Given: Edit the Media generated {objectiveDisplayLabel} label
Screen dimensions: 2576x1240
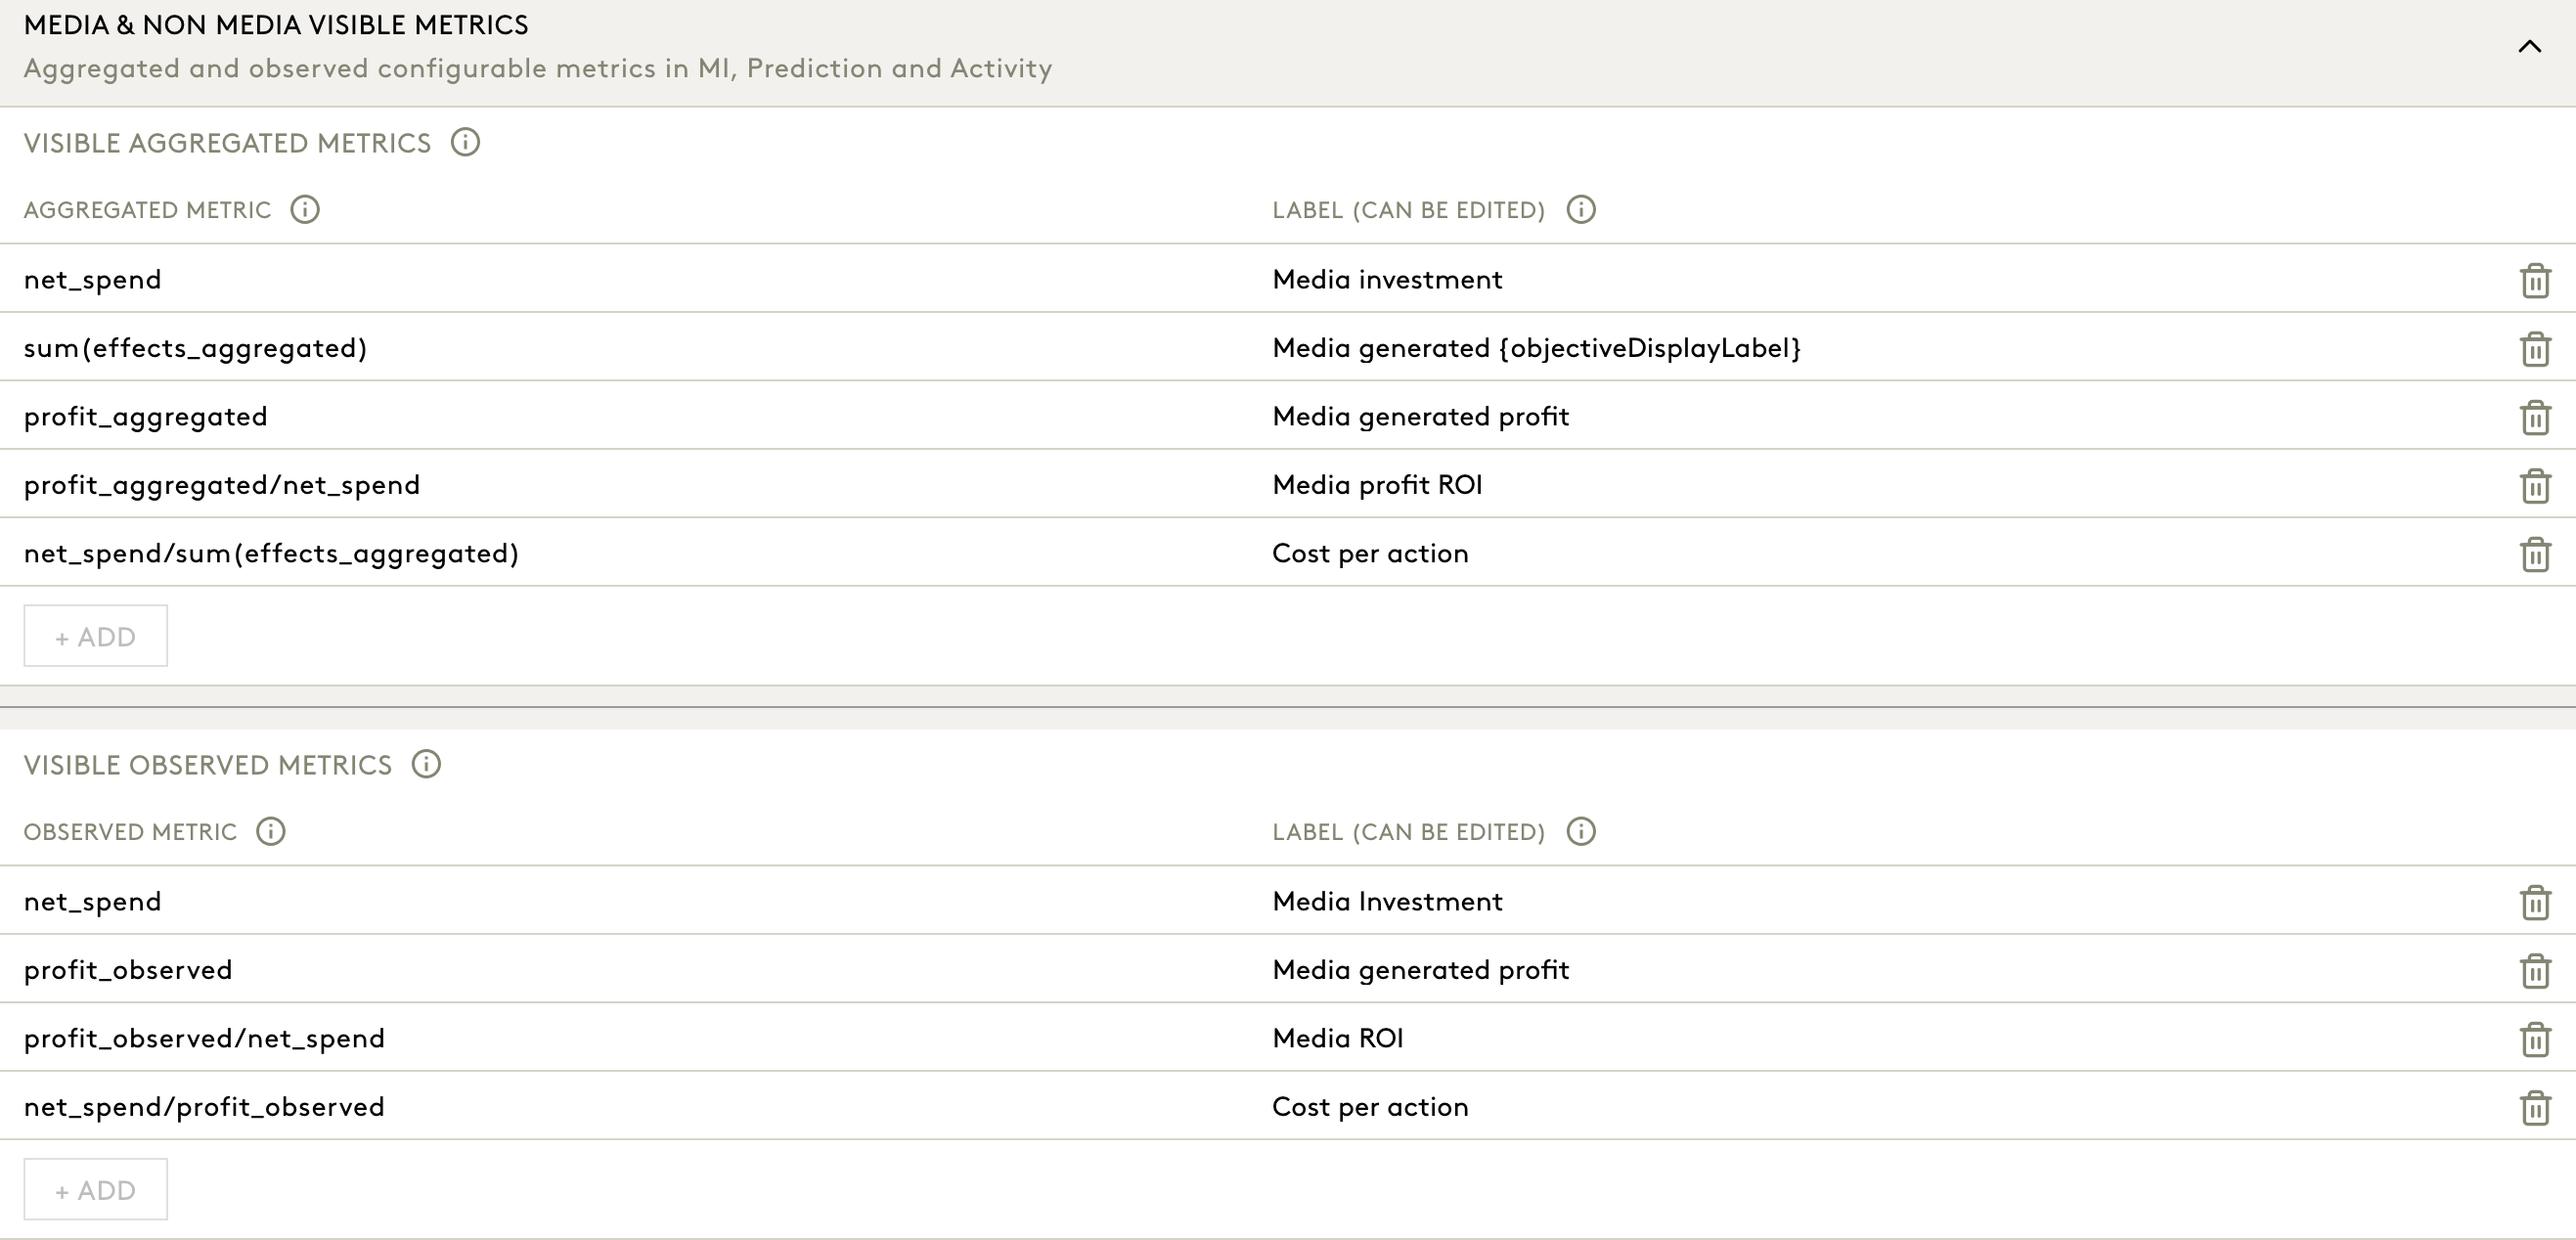Looking at the screenshot, I should 1536,348.
